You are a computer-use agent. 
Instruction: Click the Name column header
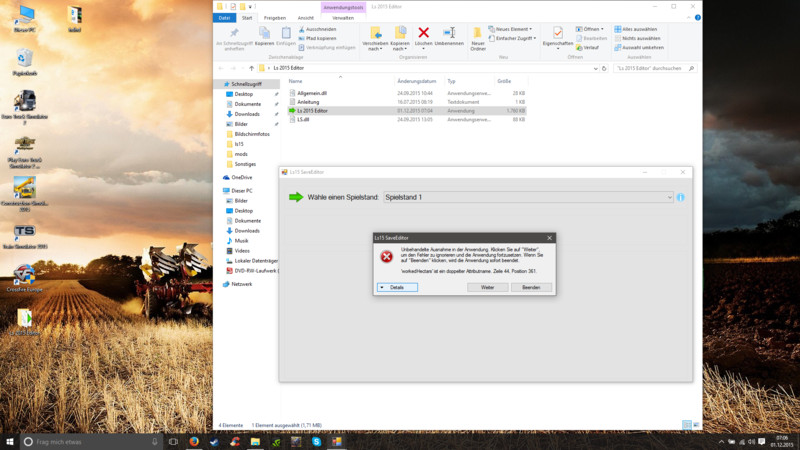pos(296,80)
